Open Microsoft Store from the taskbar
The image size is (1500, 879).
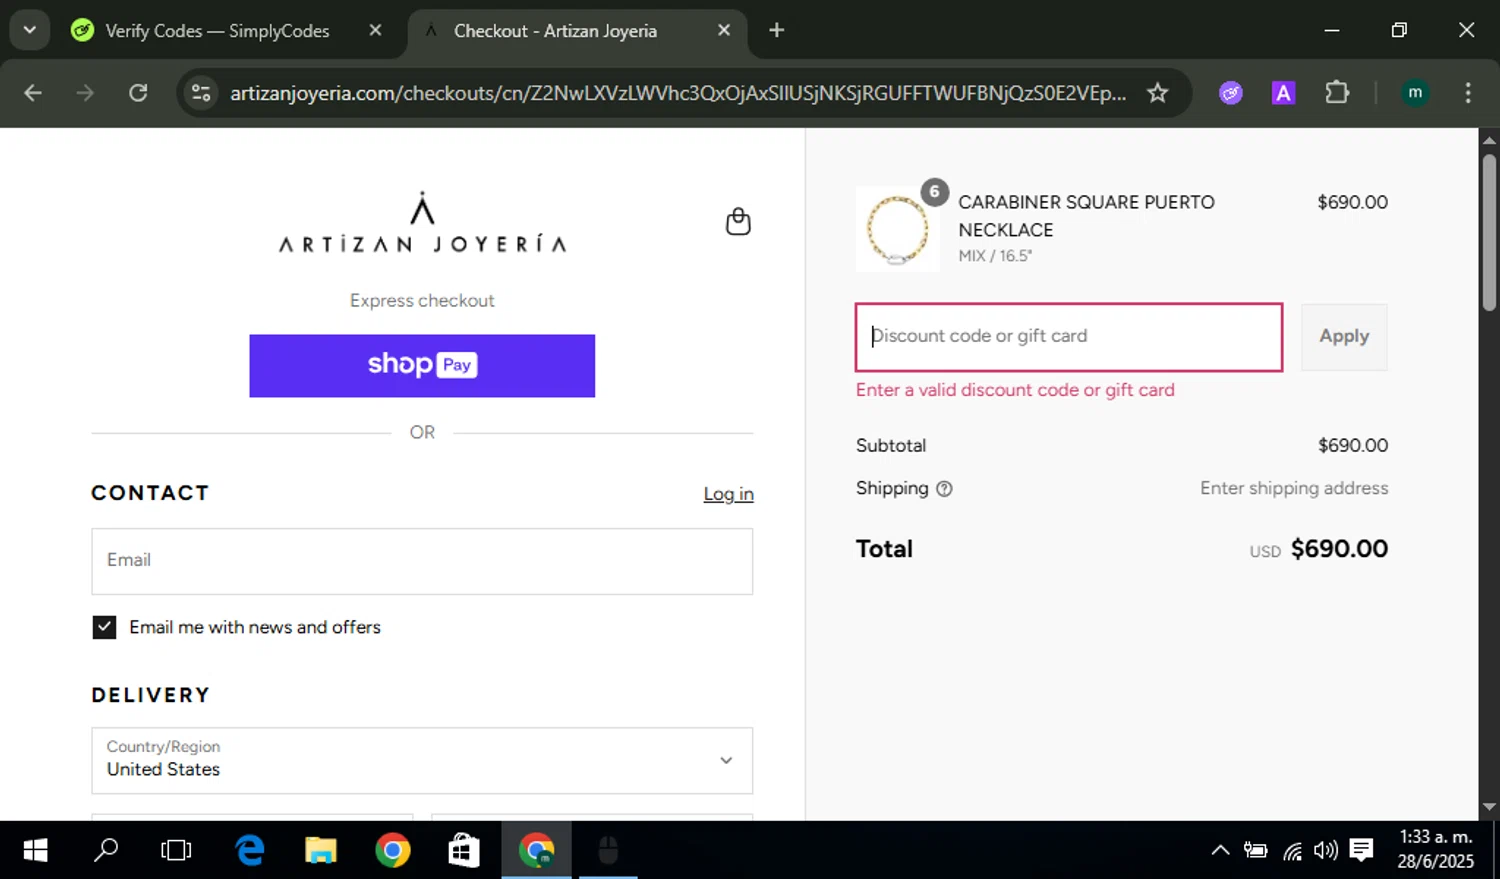(464, 850)
